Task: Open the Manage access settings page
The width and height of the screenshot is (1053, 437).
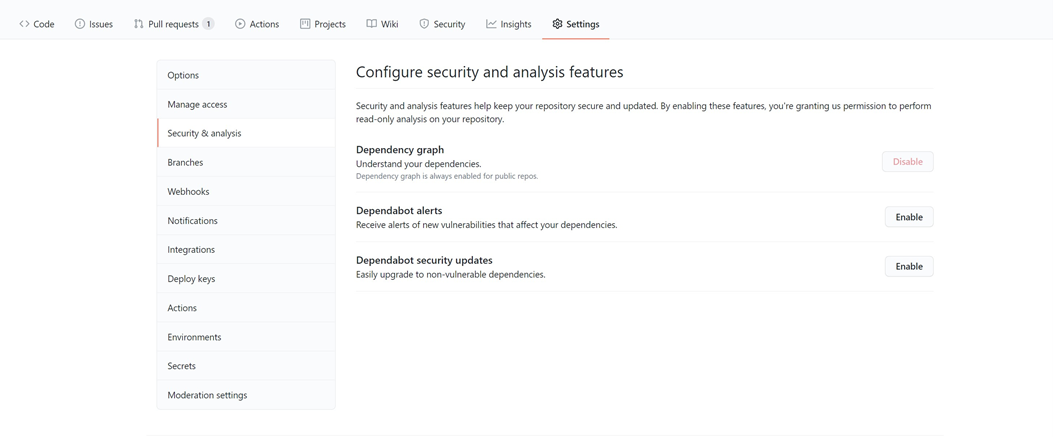Action: click(197, 104)
